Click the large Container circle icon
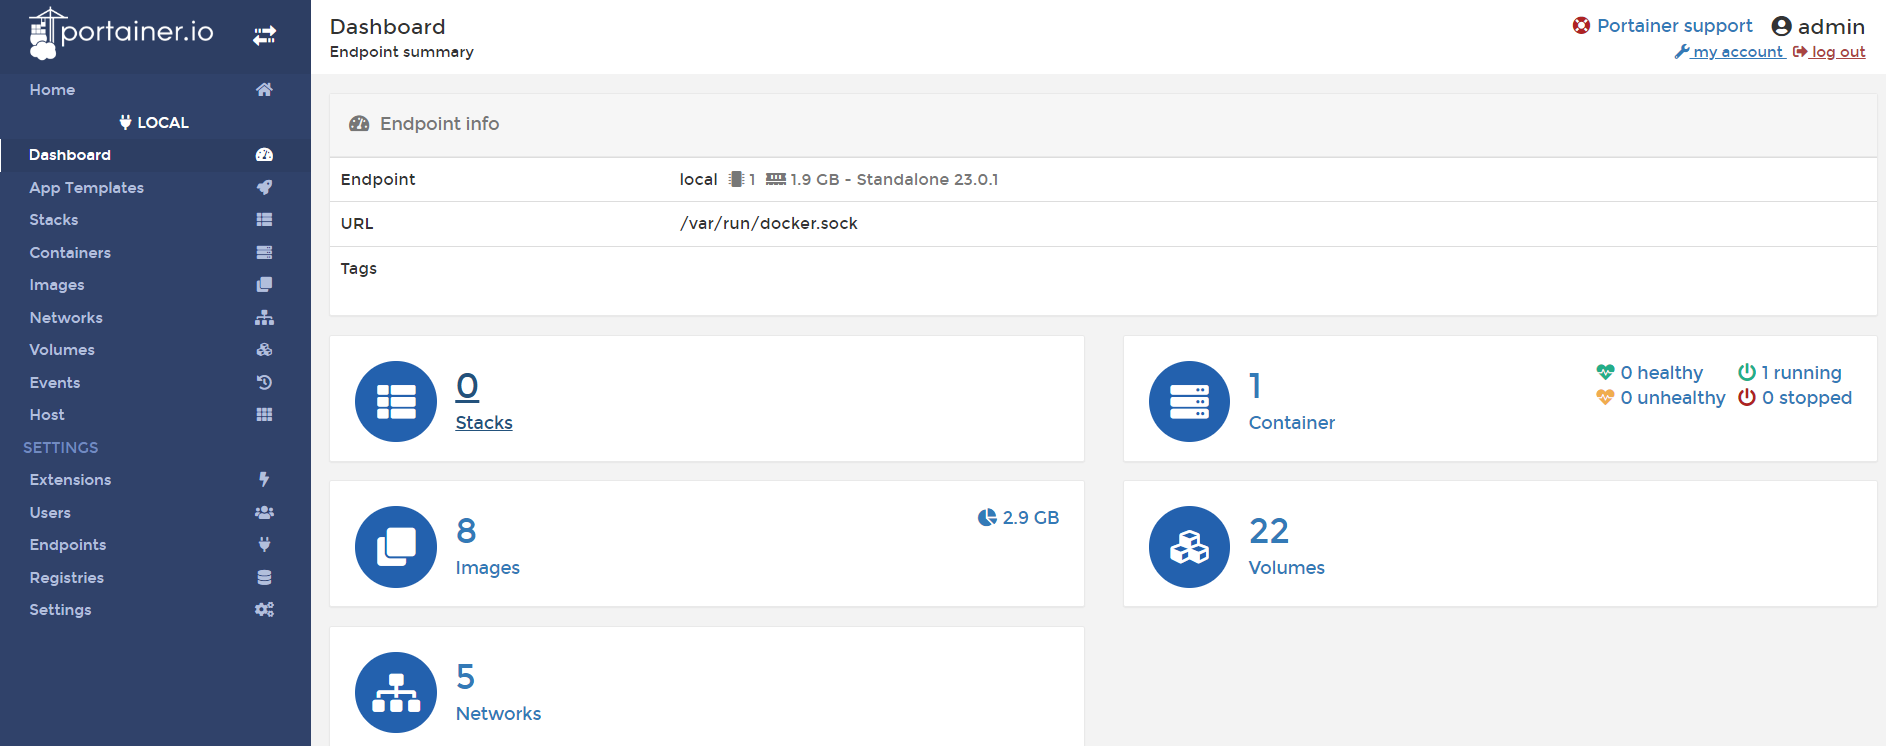Screen dimensions: 1886x746 point(1189,401)
